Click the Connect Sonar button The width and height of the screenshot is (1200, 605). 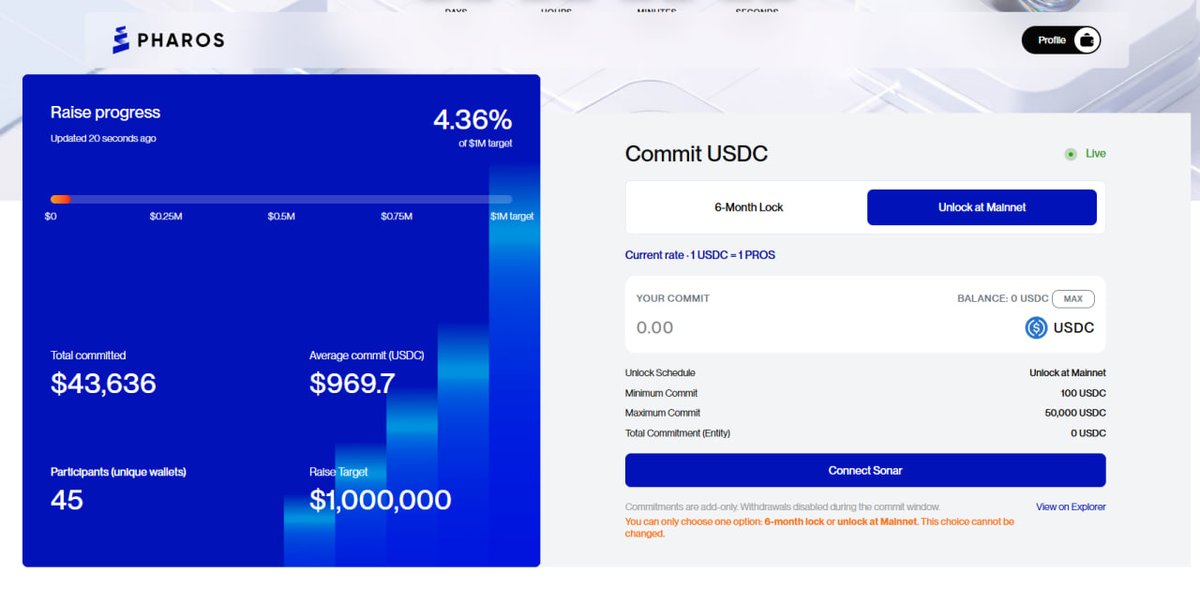tap(865, 470)
